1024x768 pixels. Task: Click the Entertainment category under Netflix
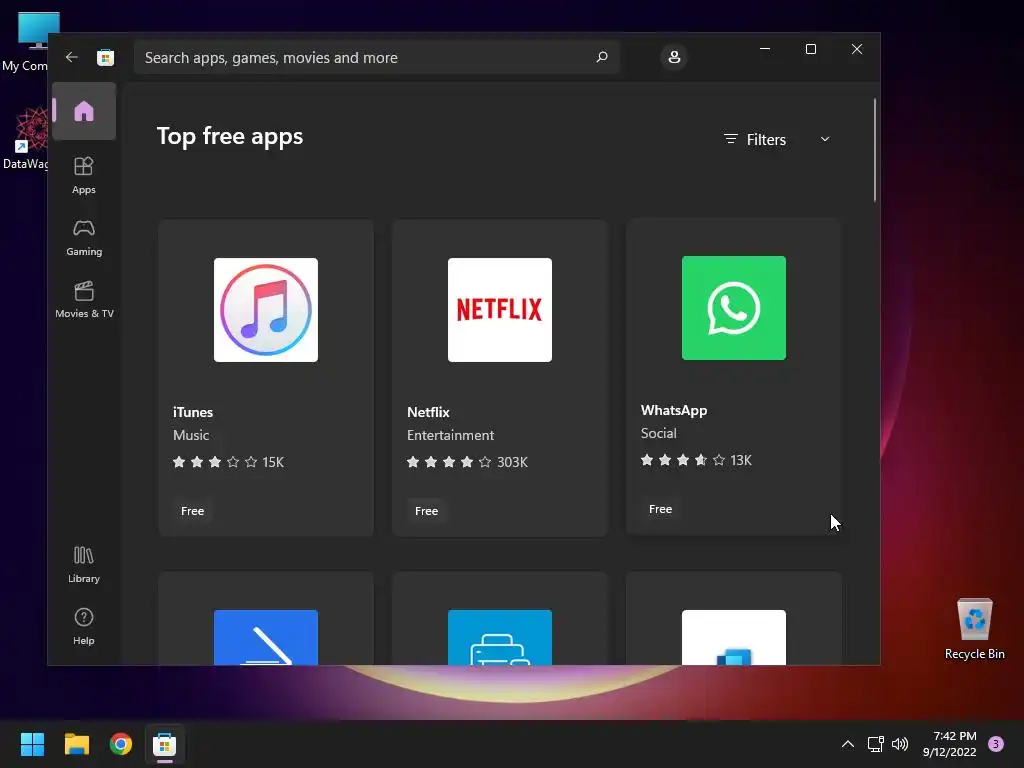click(x=450, y=435)
